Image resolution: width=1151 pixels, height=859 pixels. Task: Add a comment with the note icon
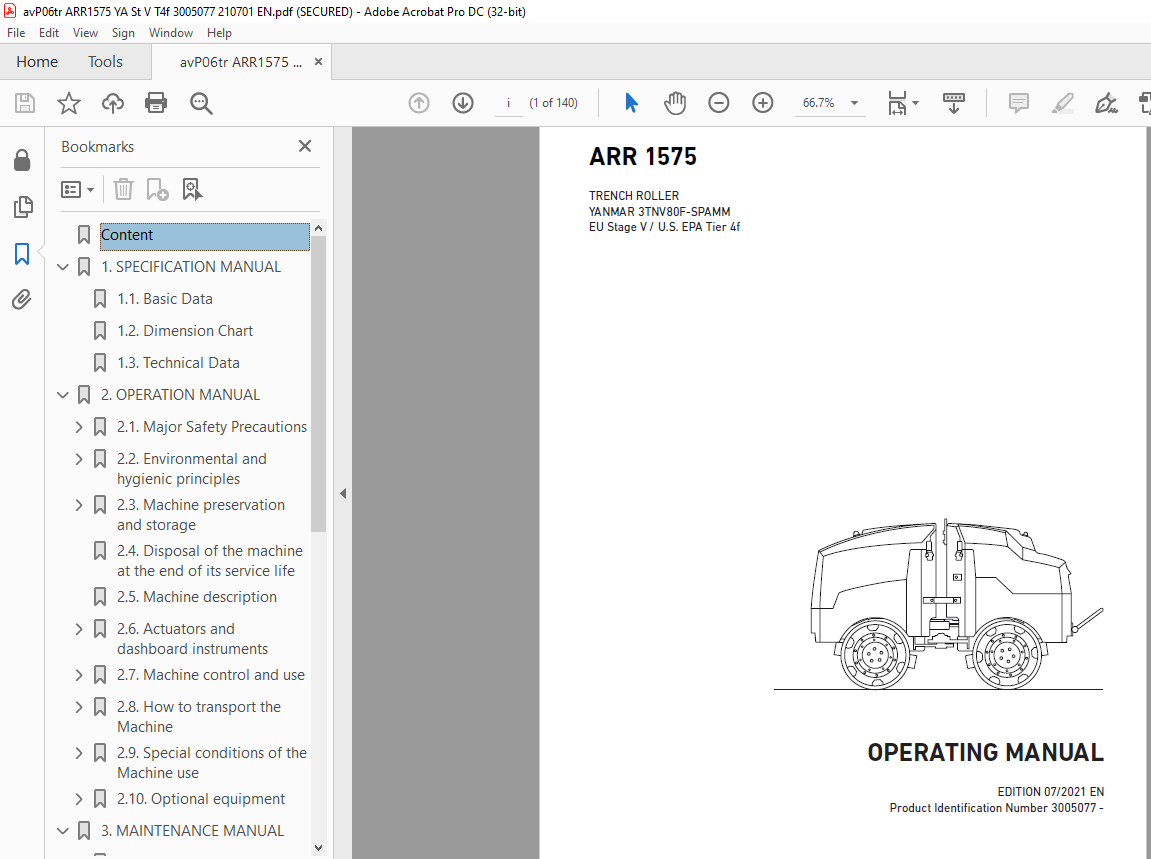[1018, 103]
